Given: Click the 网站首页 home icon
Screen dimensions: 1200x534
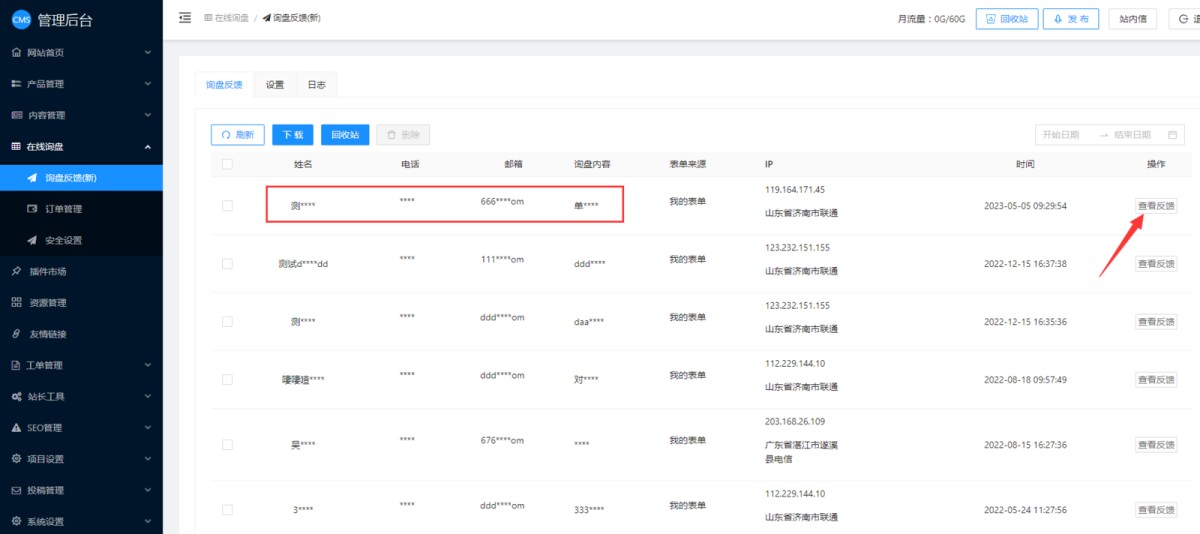Looking at the screenshot, I should (16, 52).
